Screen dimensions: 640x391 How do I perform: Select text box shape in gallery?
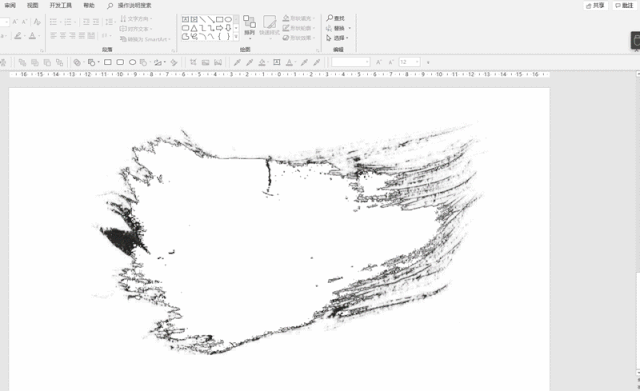(185, 19)
